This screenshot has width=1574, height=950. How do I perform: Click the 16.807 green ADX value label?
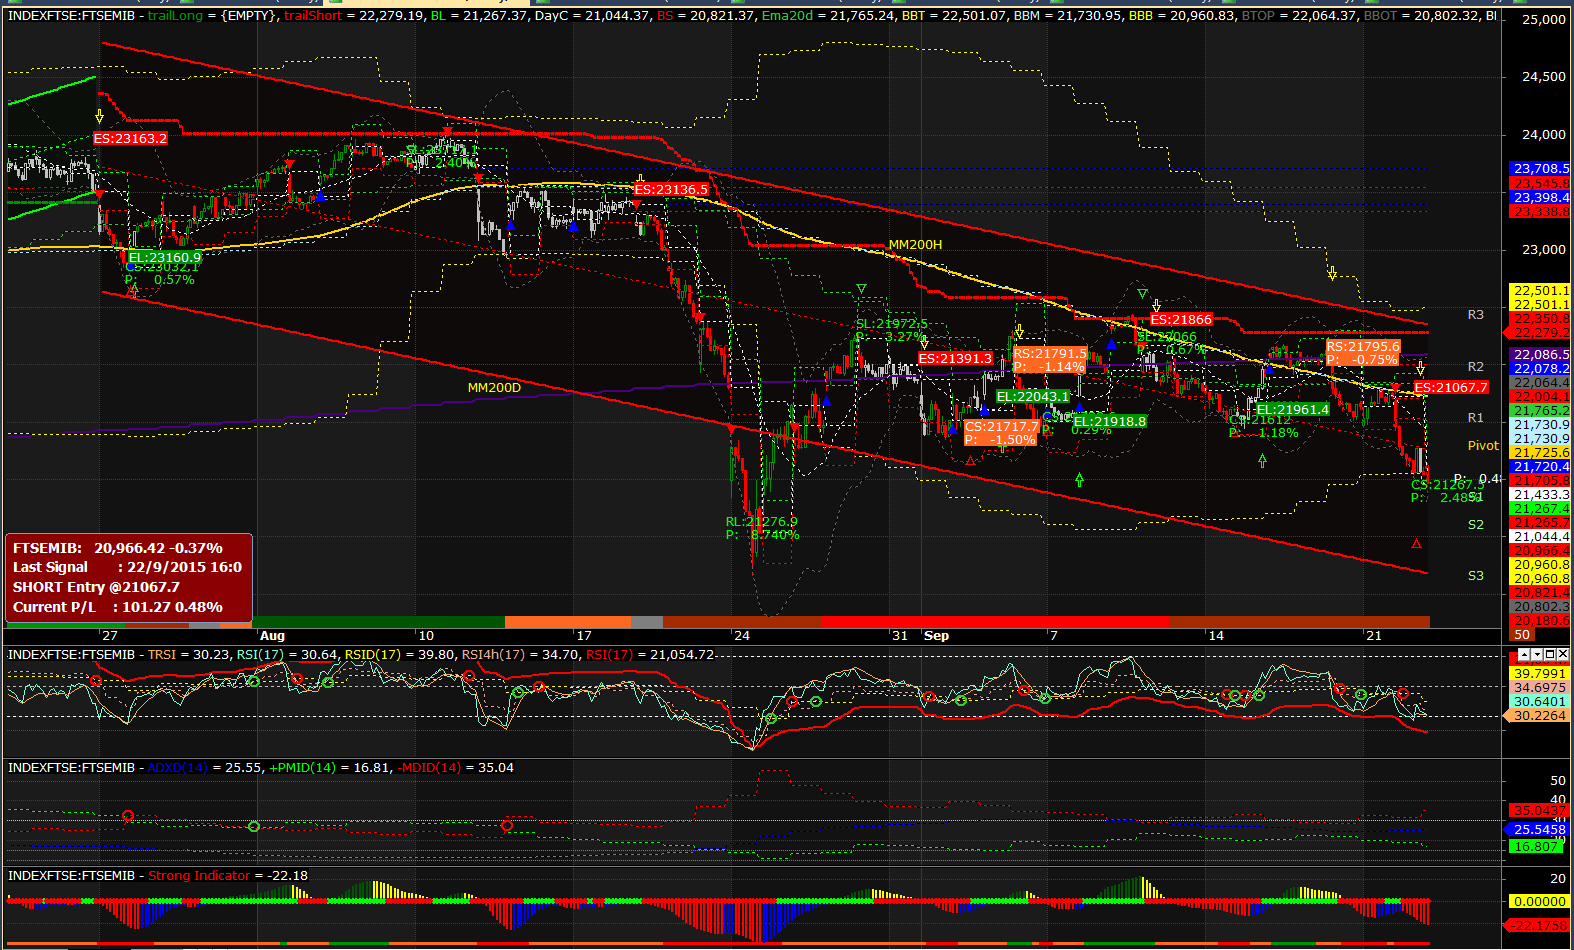[1535, 847]
